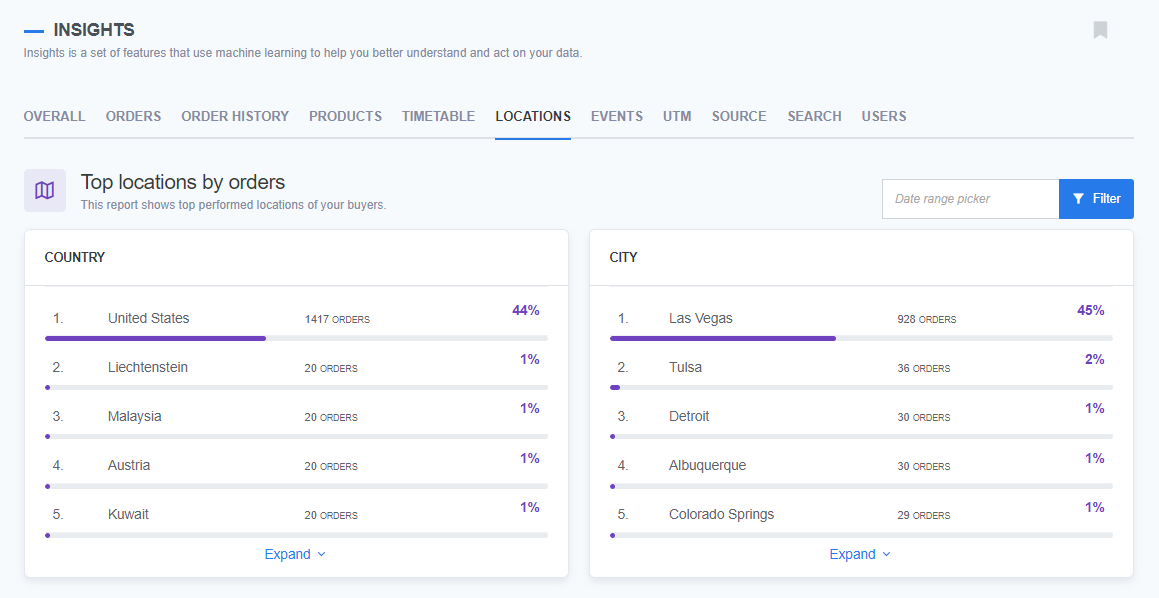Screen dimensions: 1159x598
Task: Open the SOURCE tab
Action: pyautogui.click(x=739, y=116)
